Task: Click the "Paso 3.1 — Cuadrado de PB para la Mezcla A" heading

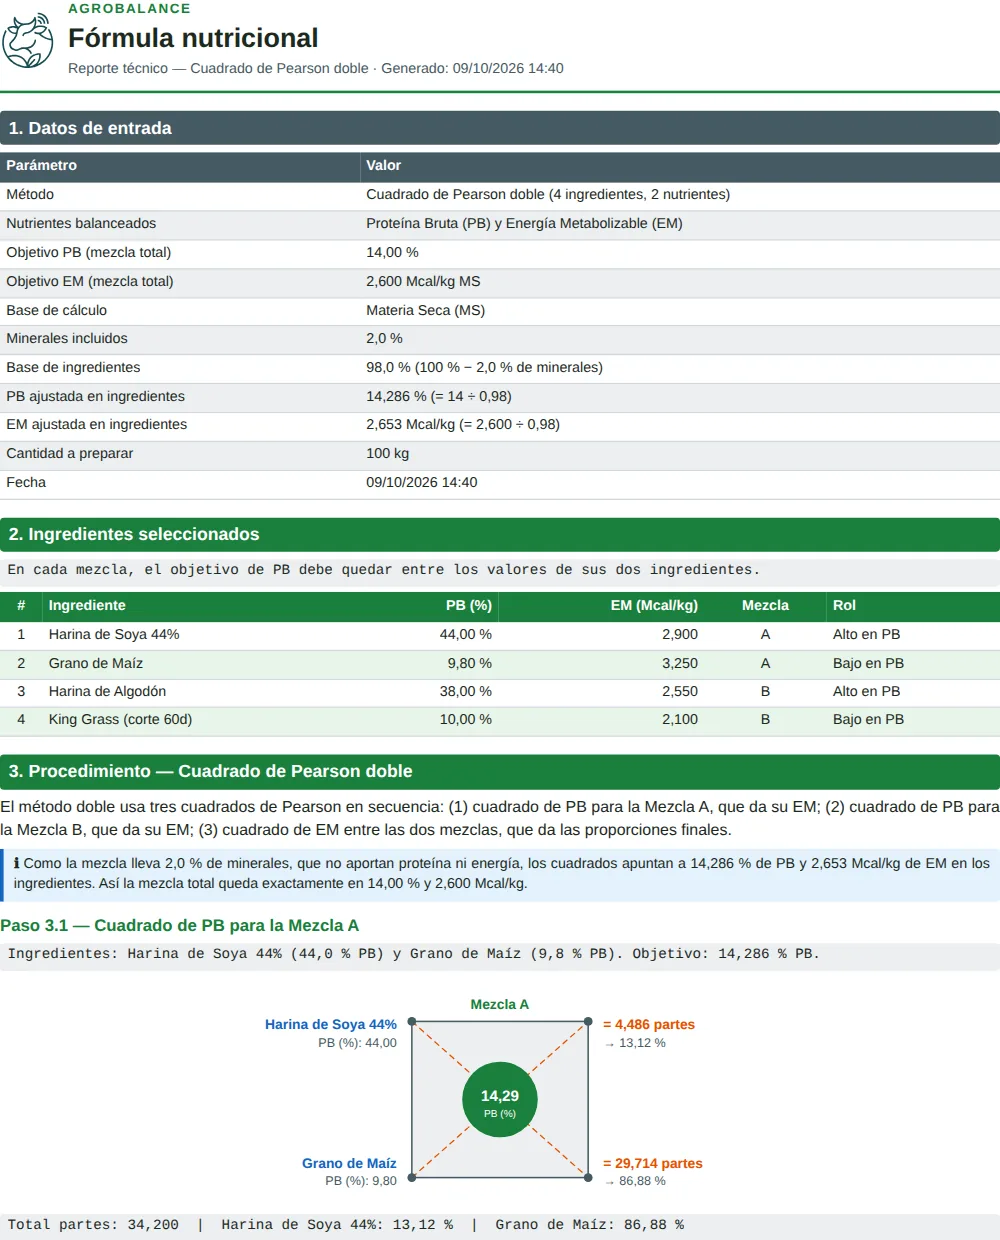Action: pos(180,925)
